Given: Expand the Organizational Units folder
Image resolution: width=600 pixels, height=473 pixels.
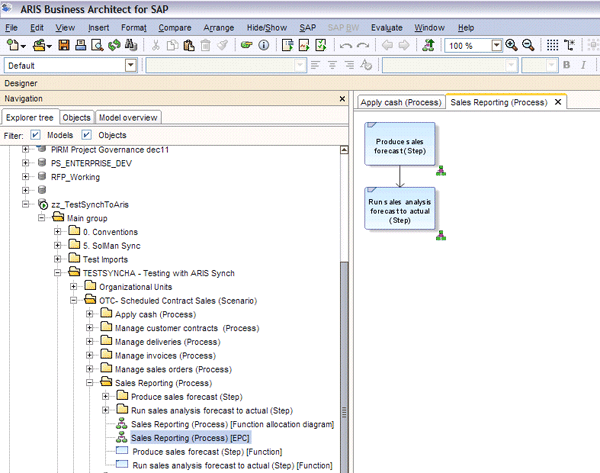Looking at the screenshot, I should pyautogui.click(x=73, y=287).
